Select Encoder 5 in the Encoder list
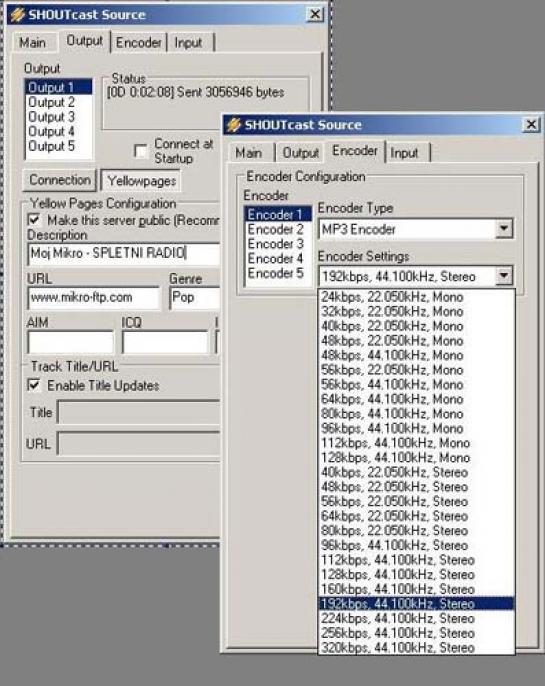 tap(278, 273)
